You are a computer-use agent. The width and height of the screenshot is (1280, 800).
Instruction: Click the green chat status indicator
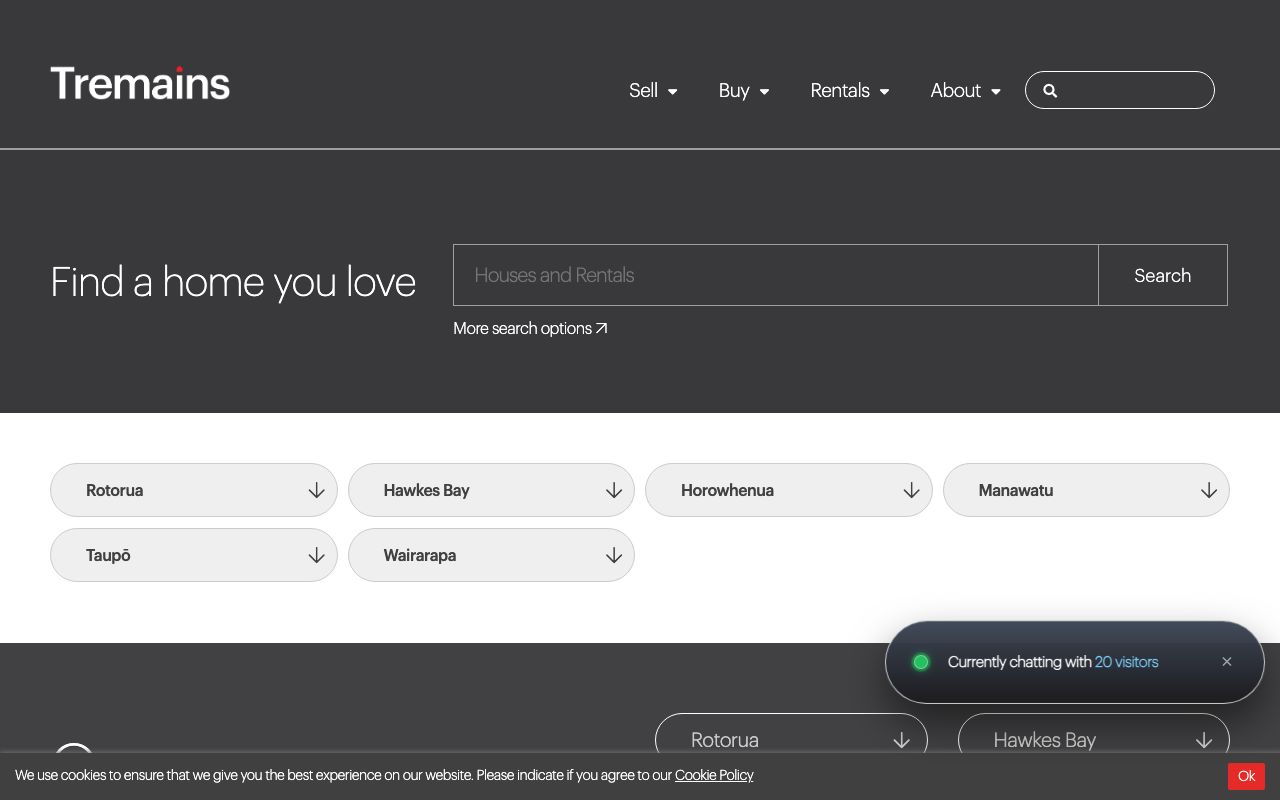coord(921,662)
